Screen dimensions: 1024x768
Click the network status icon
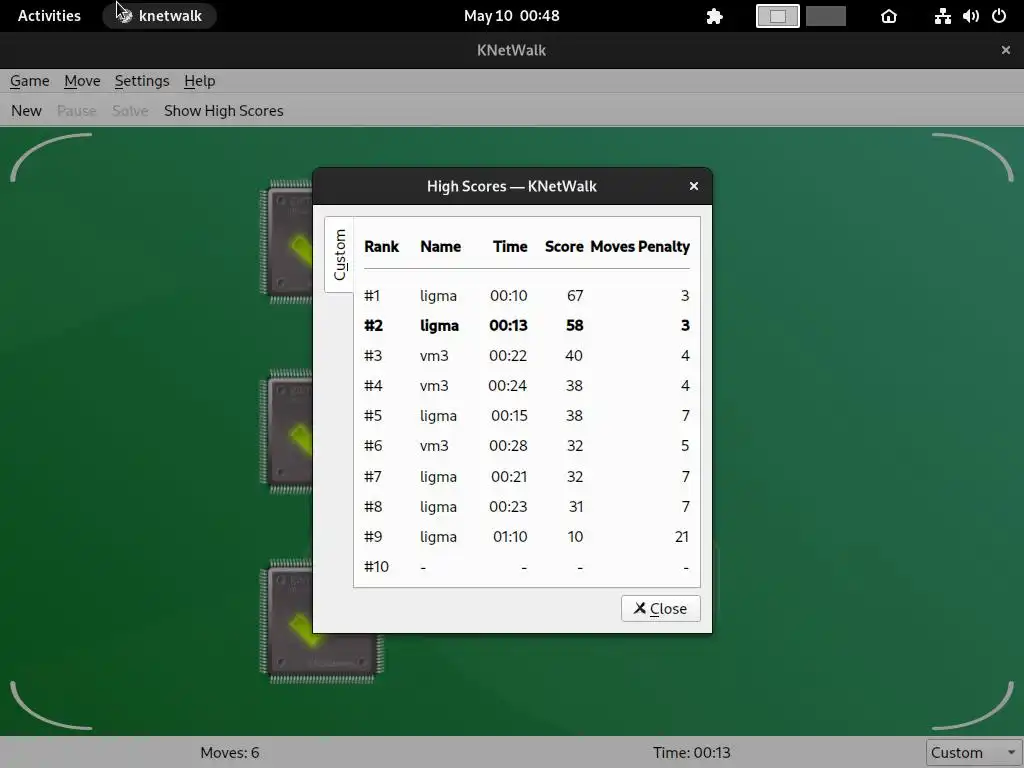(x=942, y=16)
